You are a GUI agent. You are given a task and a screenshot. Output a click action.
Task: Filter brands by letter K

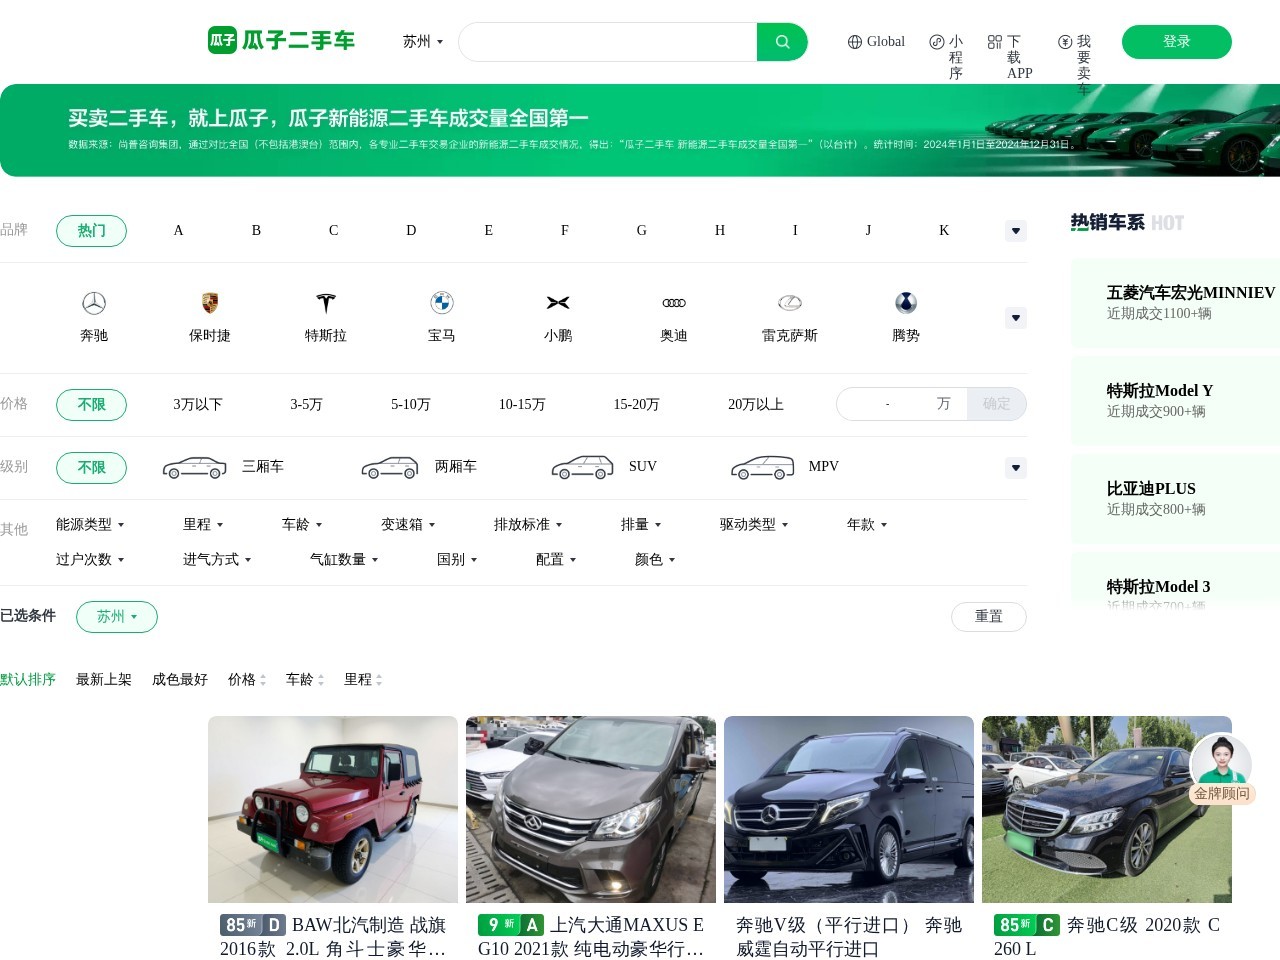944,231
